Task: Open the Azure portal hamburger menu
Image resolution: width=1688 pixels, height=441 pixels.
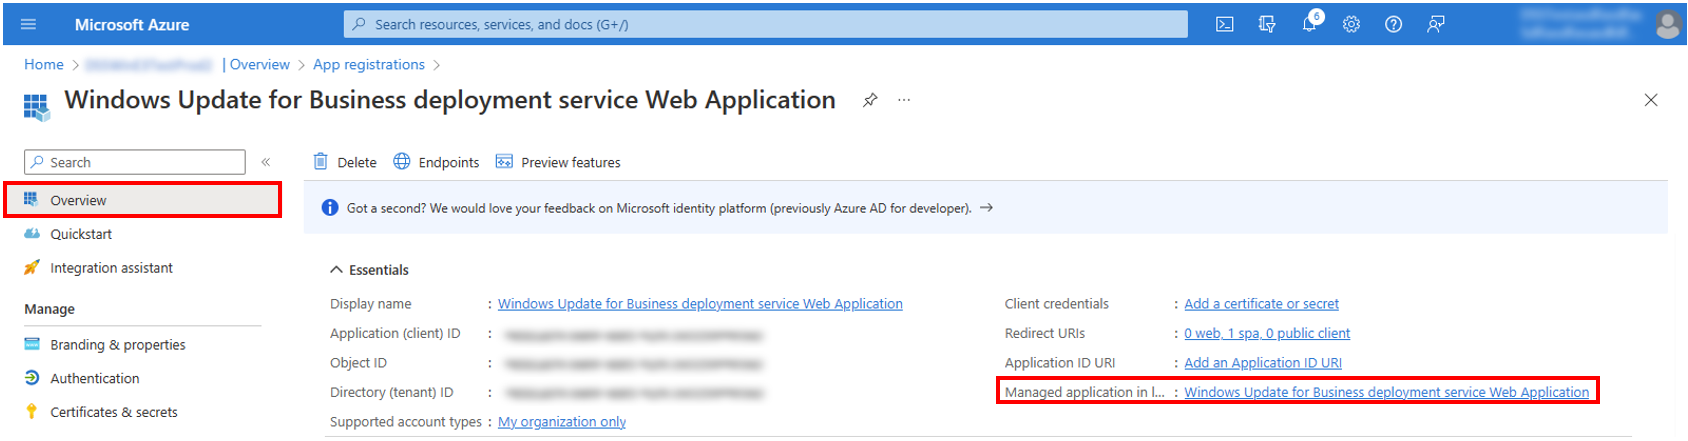Action: coord(28,24)
